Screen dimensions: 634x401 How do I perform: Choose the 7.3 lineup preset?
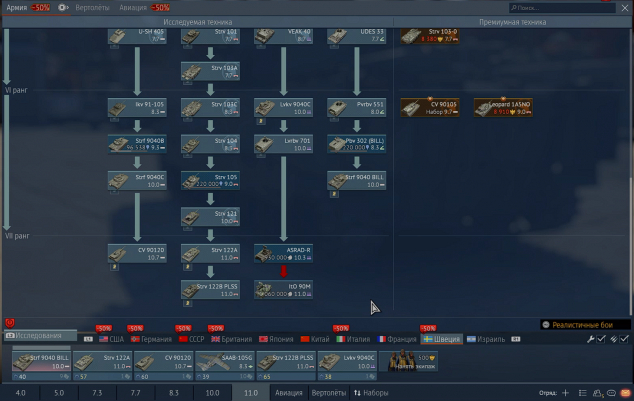coord(97,393)
